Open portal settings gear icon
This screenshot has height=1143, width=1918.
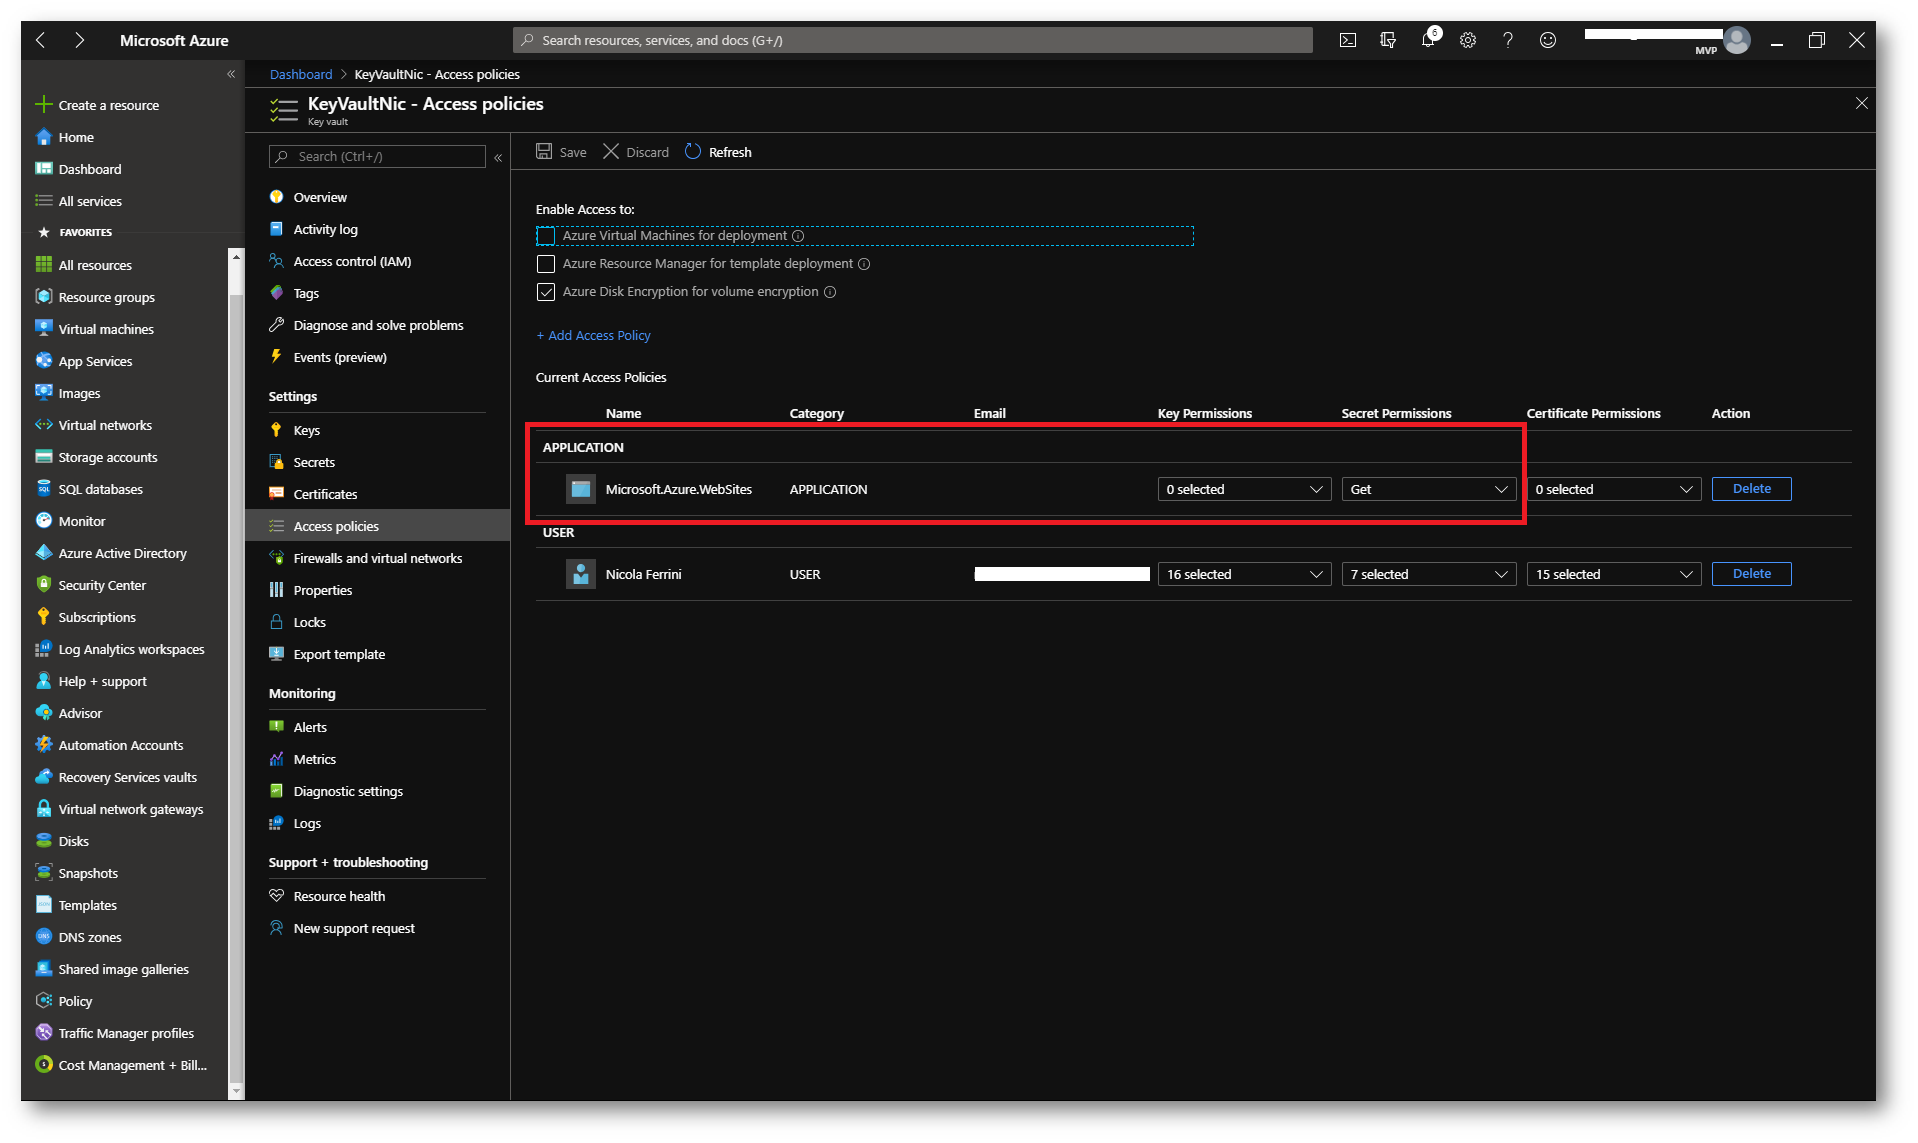tap(1467, 40)
